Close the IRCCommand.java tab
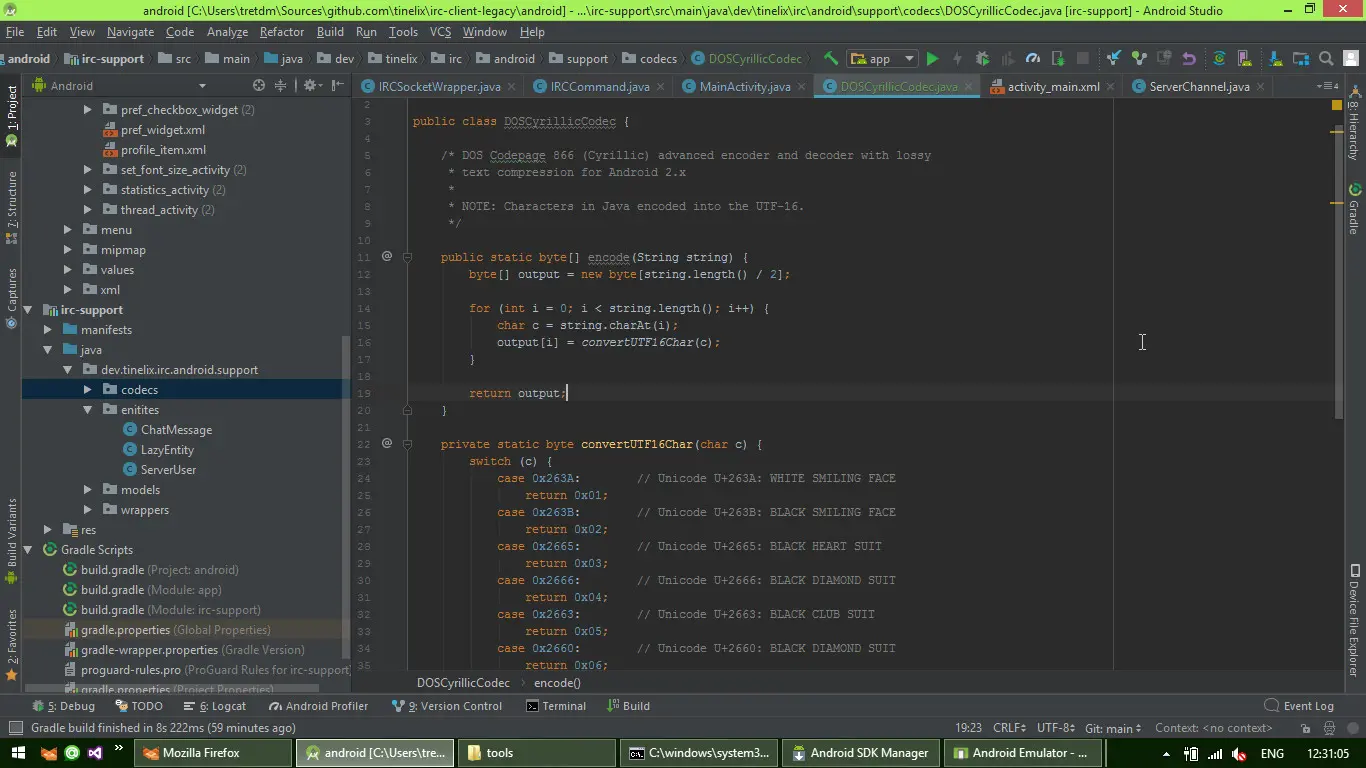Viewport: 1366px width, 768px height. point(660,87)
